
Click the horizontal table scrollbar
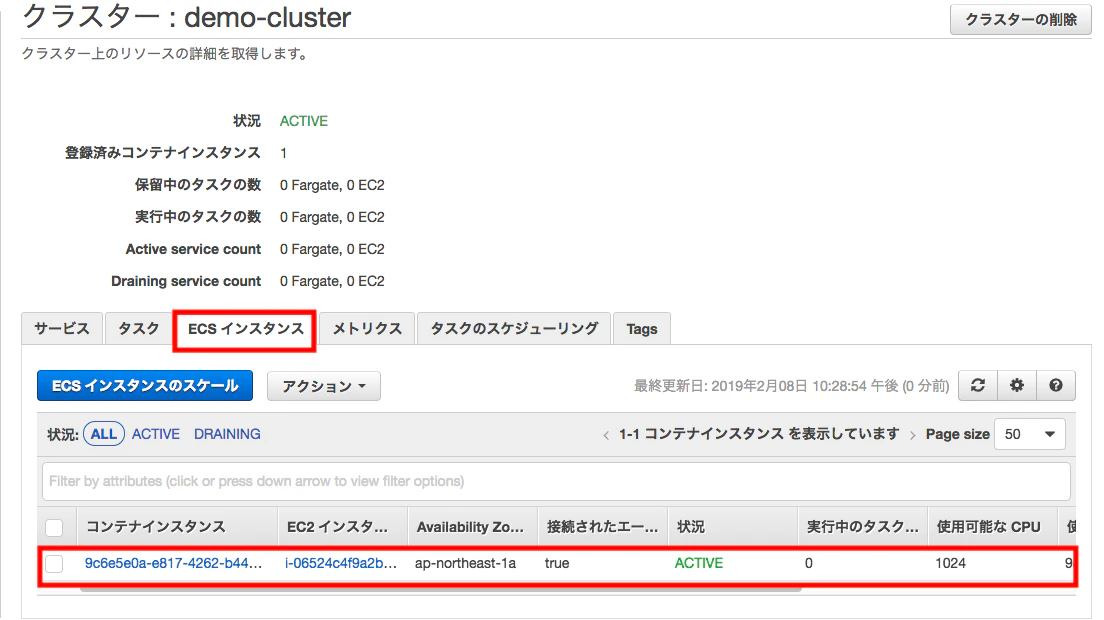click(440, 589)
